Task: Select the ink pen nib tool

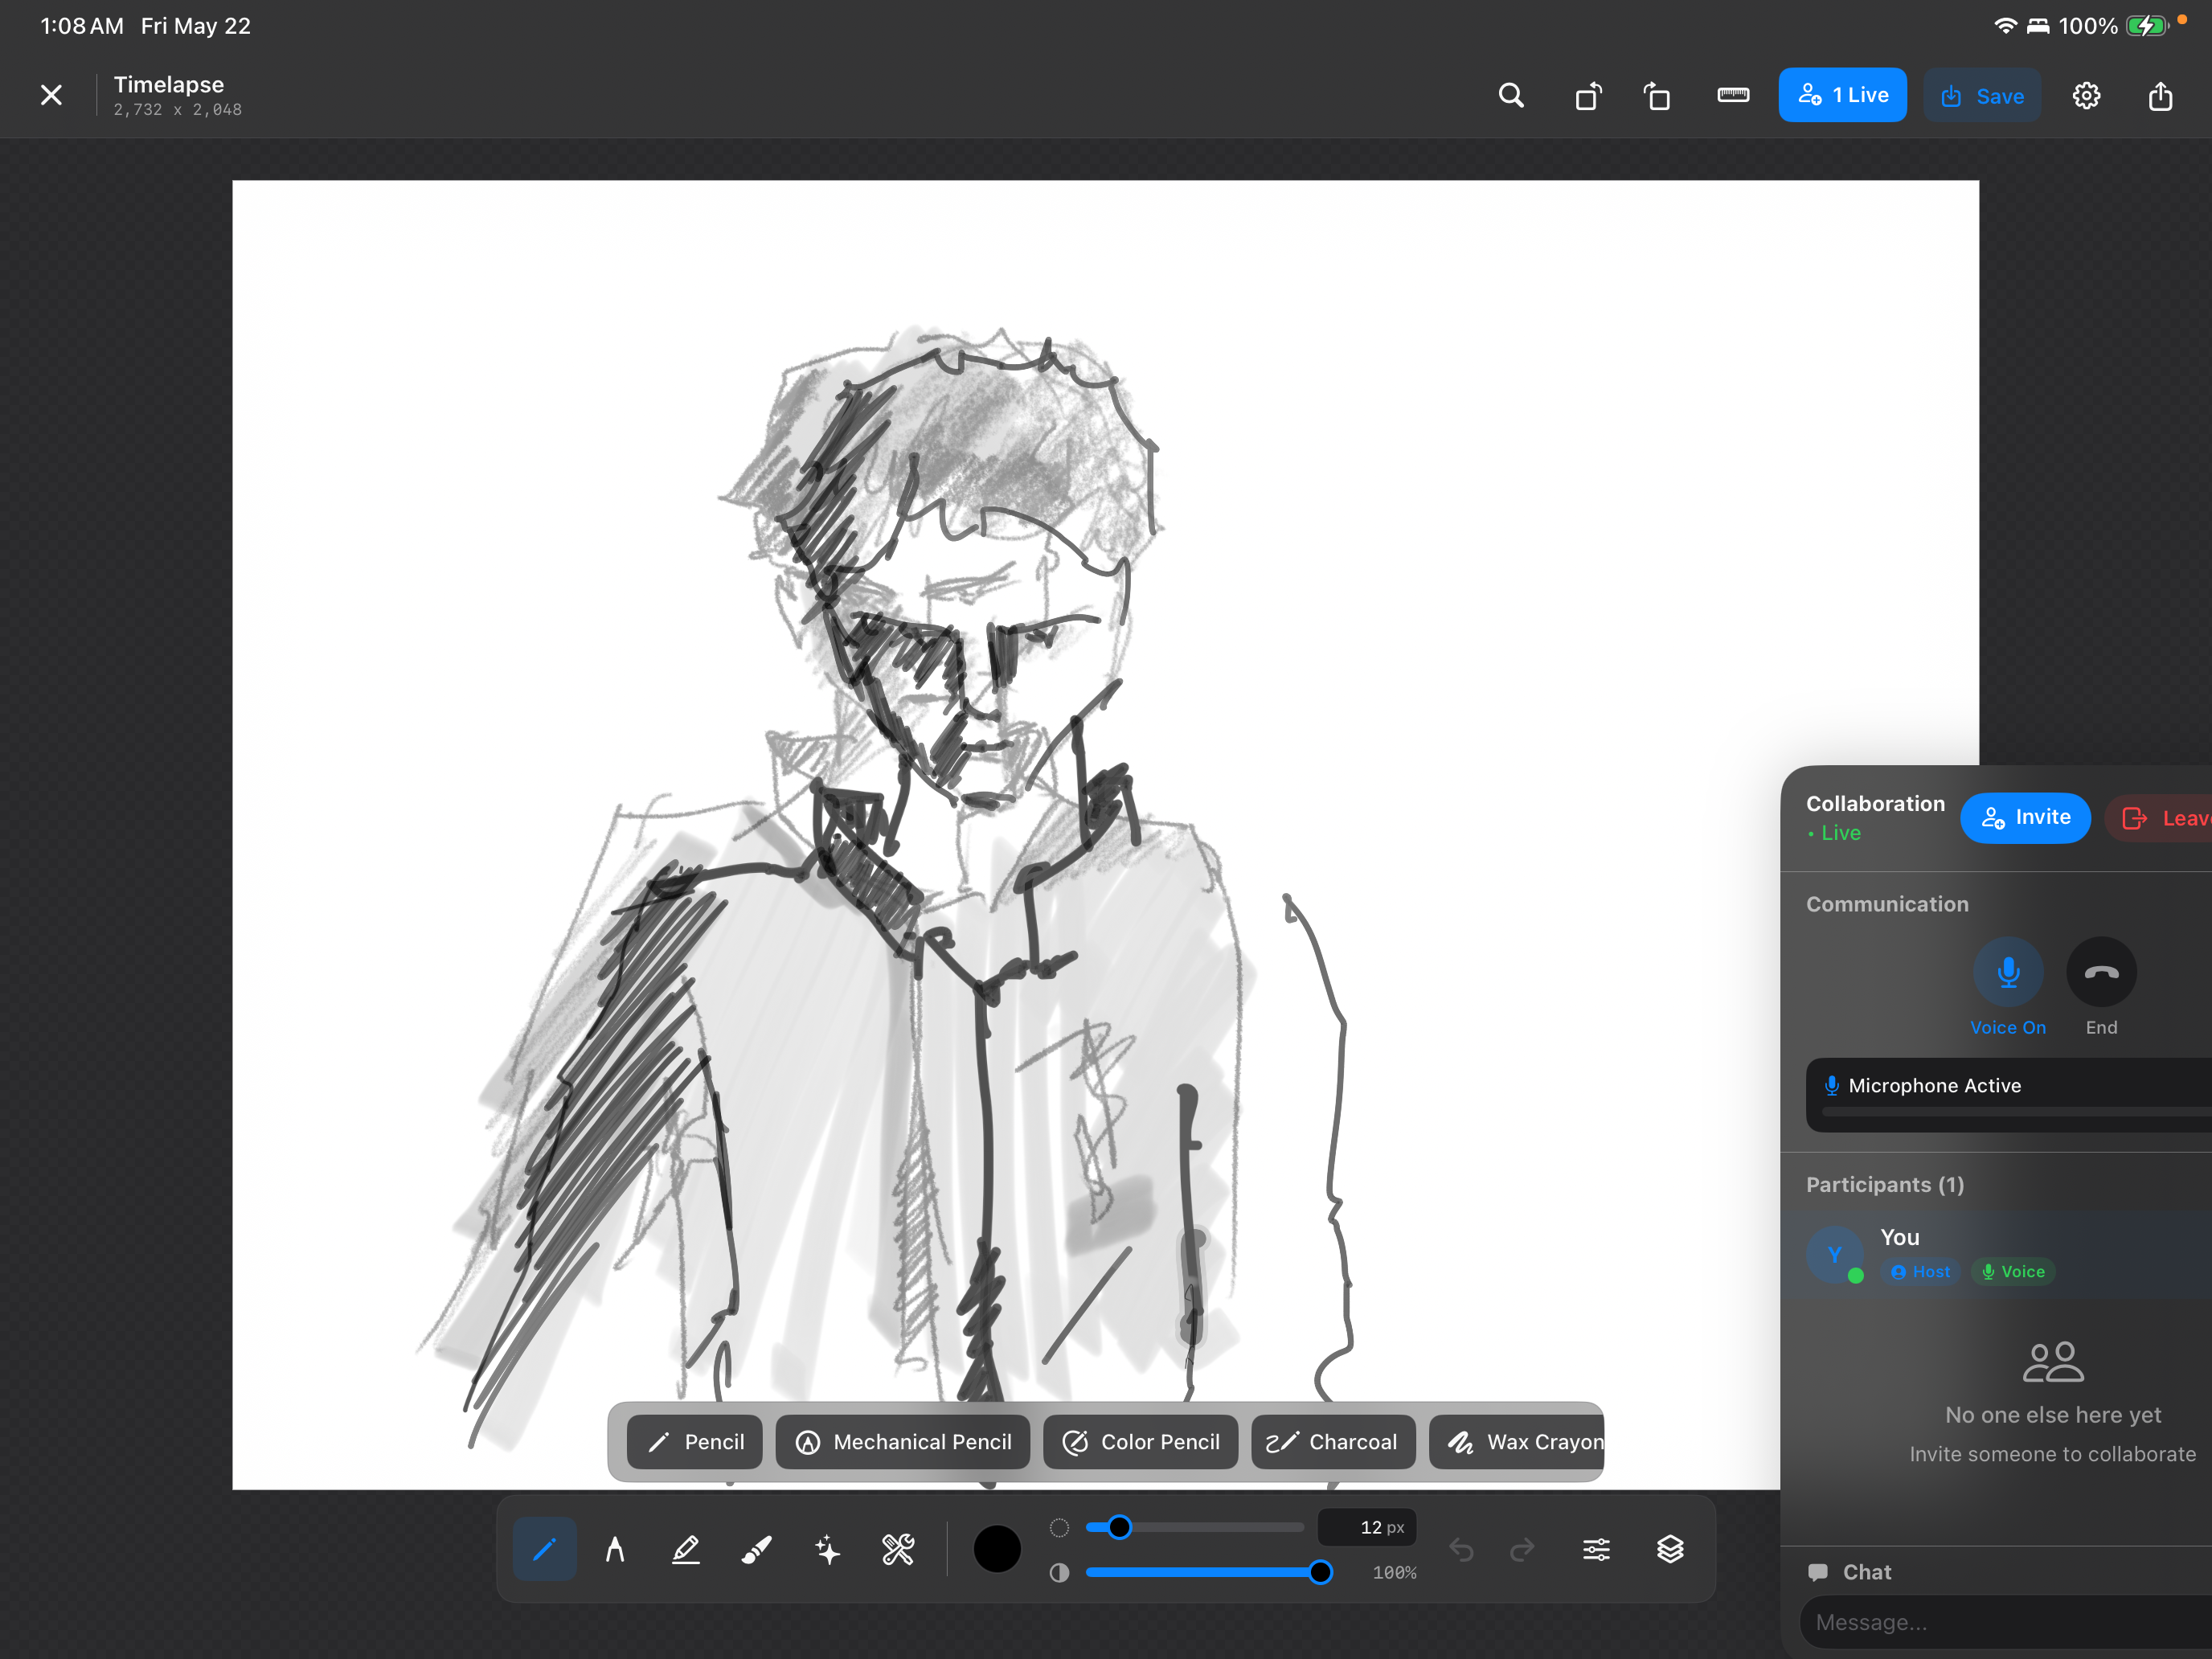Action: pyautogui.click(x=615, y=1549)
